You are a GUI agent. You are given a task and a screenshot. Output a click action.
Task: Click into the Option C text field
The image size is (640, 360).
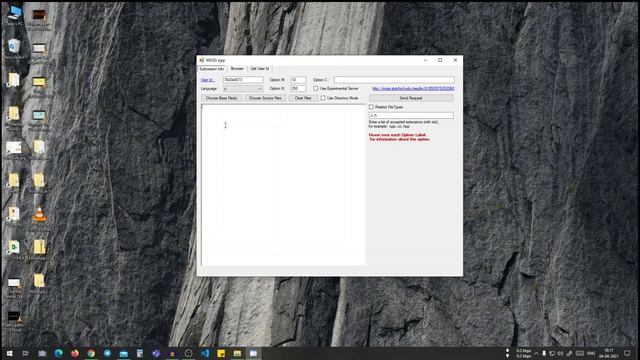(394, 80)
